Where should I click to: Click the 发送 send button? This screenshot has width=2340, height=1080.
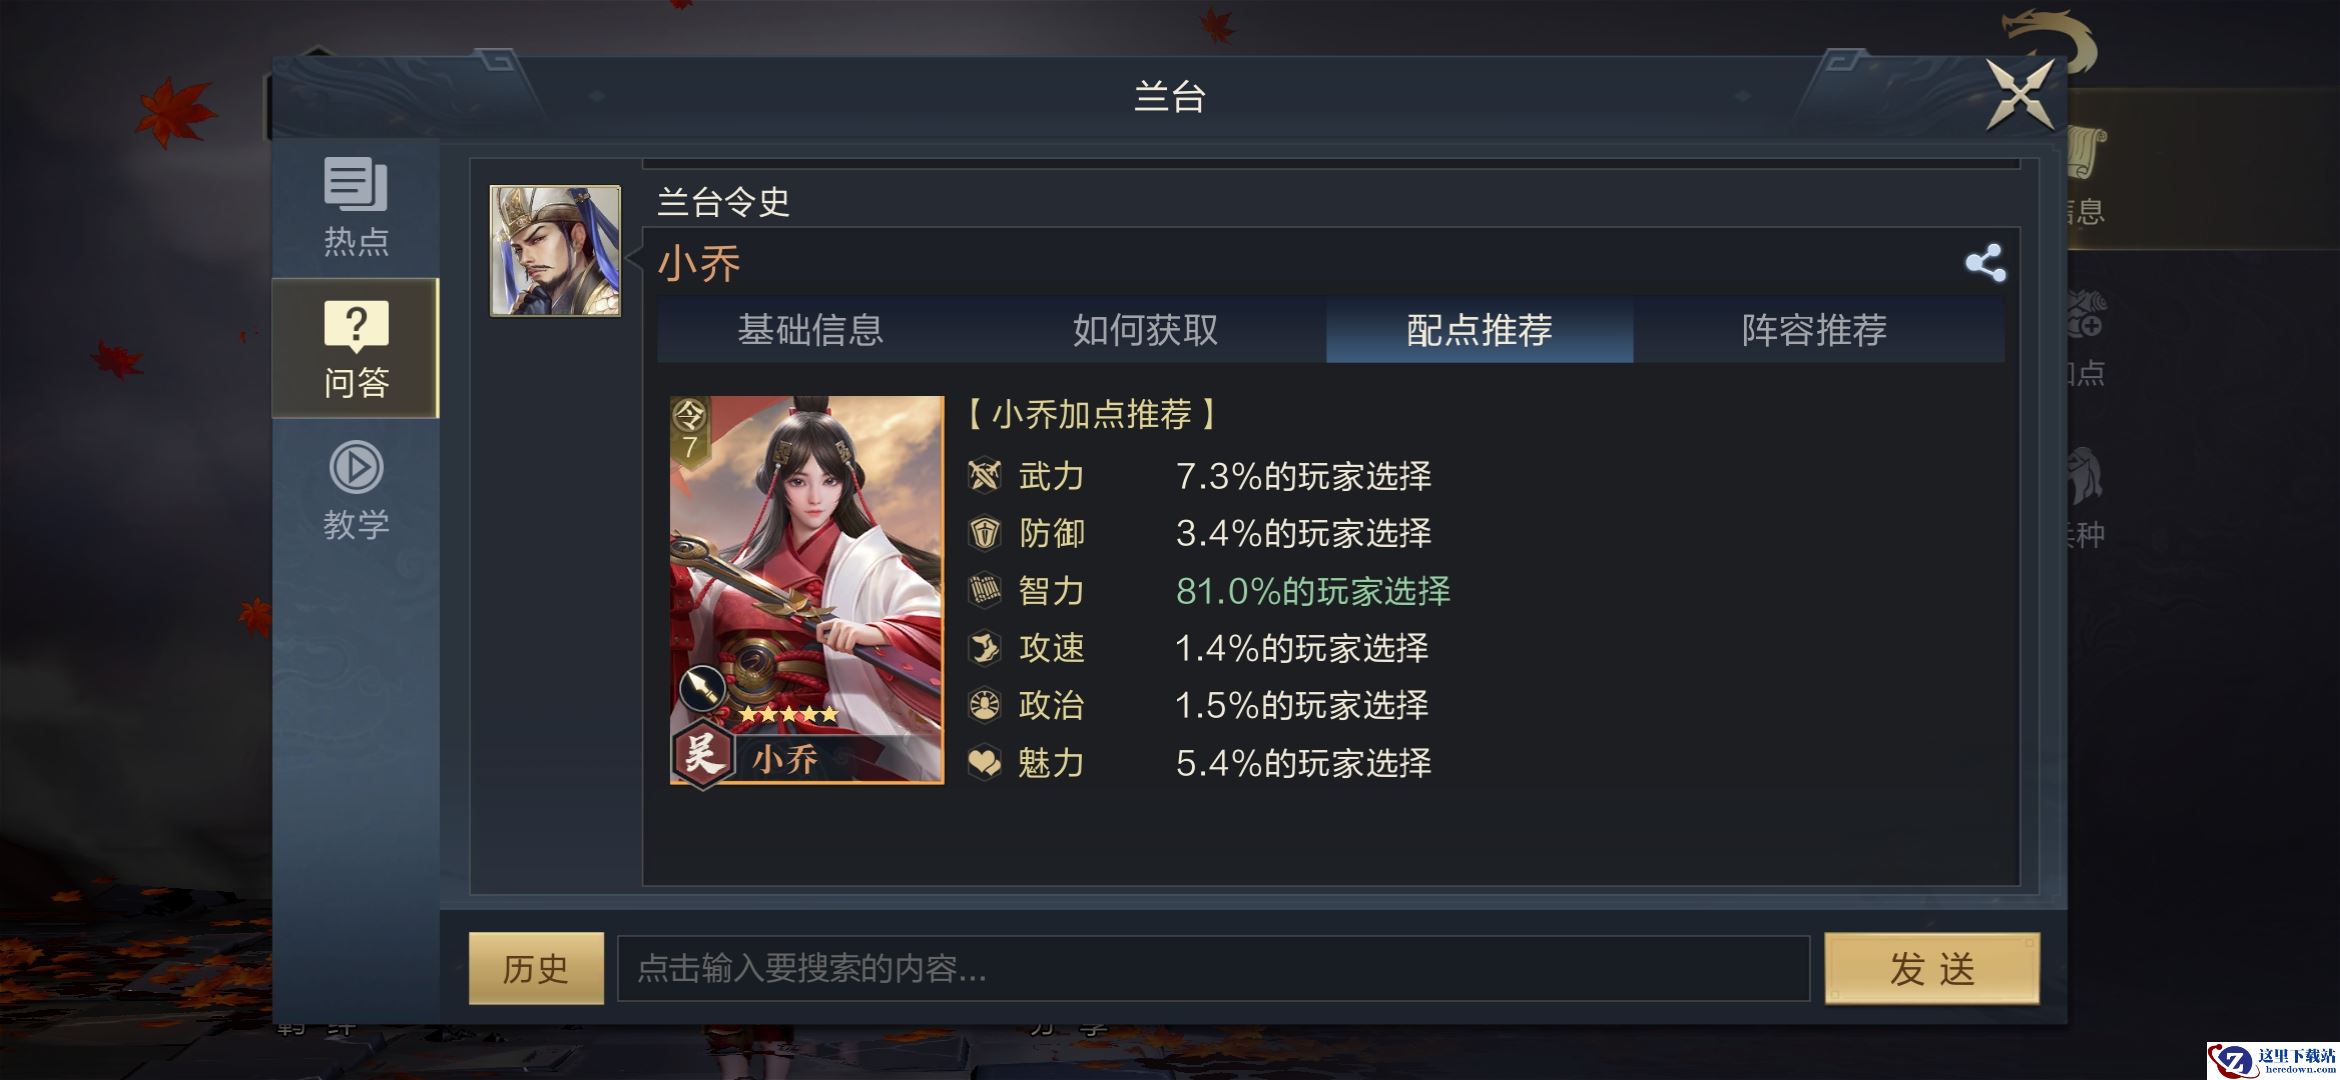tap(1932, 968)
